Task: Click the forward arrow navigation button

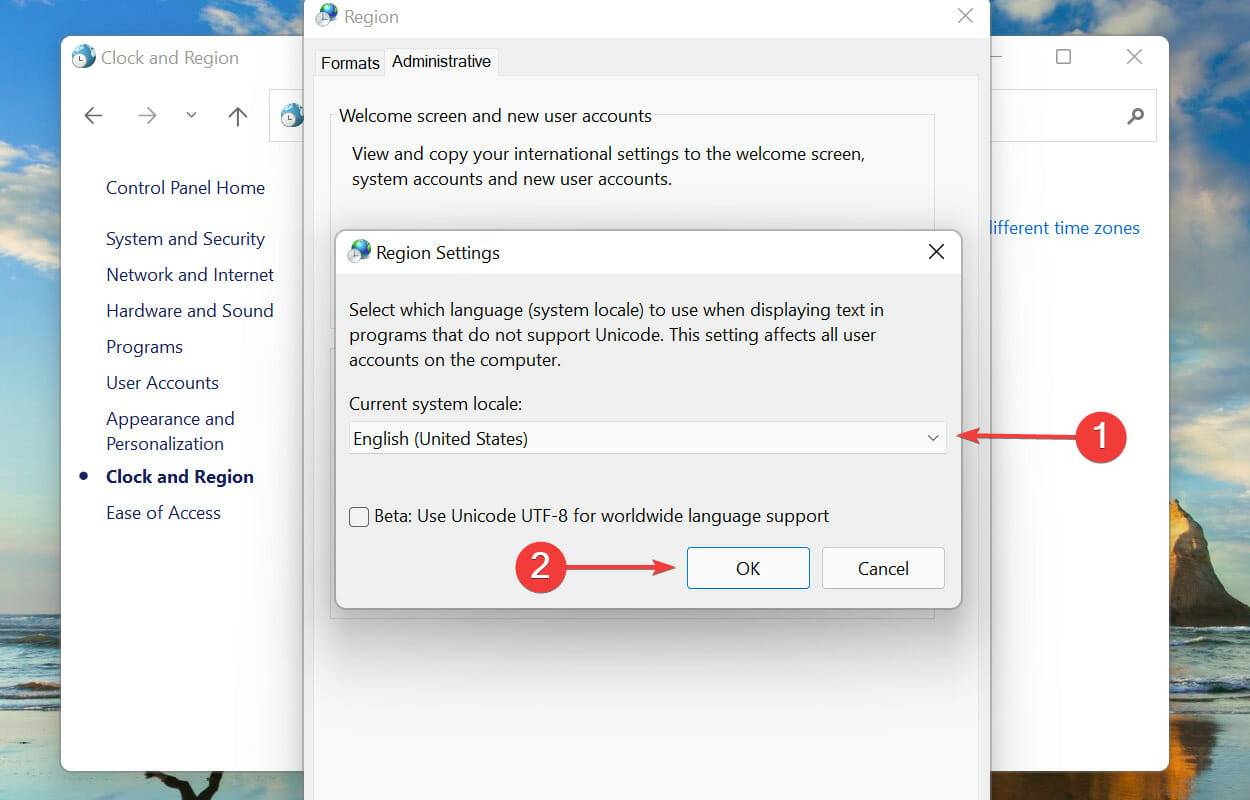Action: [147, 116]
